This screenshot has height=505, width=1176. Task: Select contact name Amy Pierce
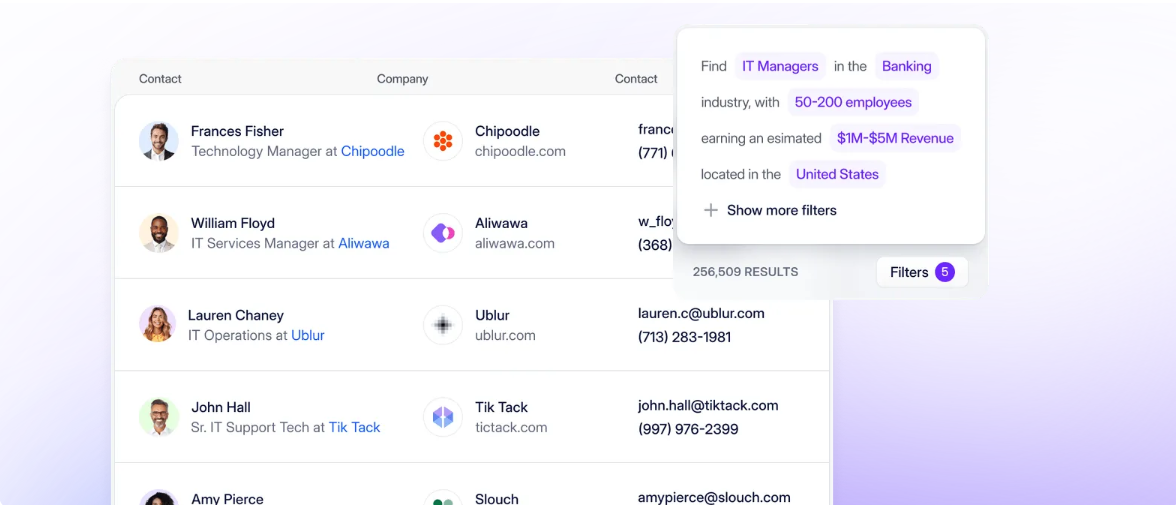pyautogui.click(x=227, y=498)
